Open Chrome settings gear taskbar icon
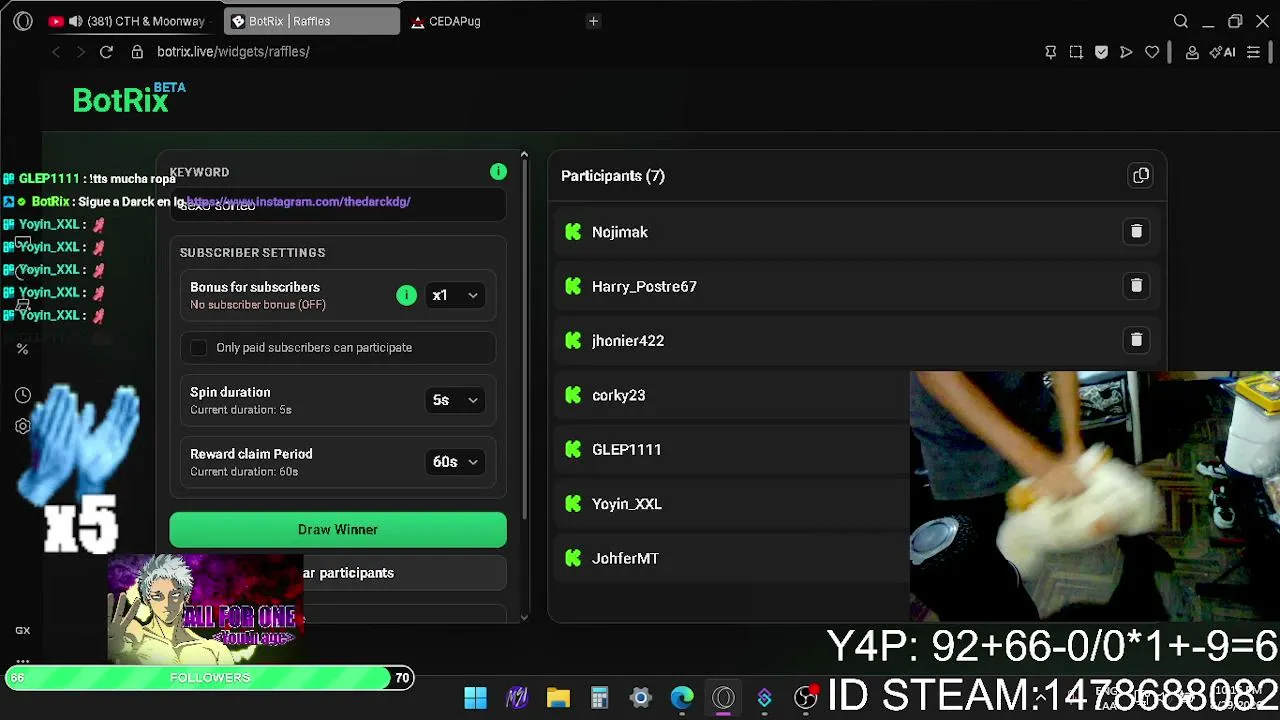This screenshot has height=720, width=1280. click(641, 697)
